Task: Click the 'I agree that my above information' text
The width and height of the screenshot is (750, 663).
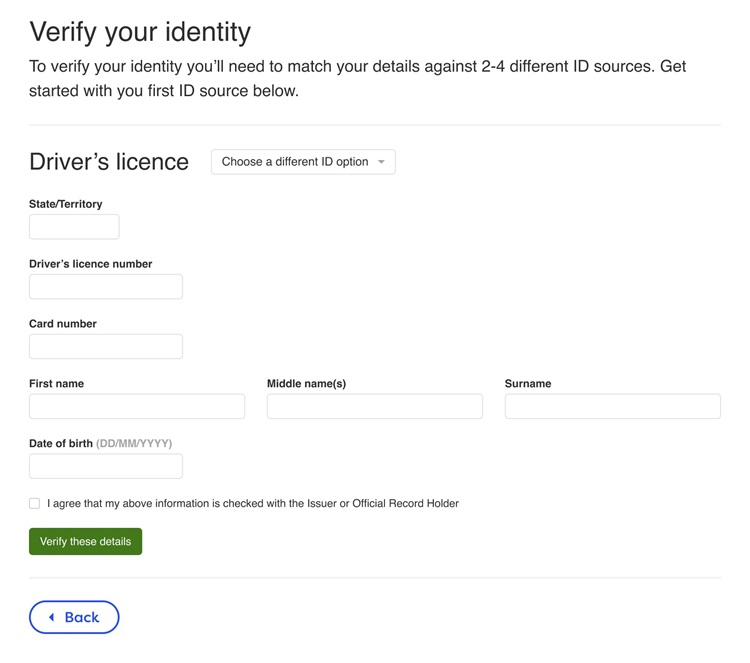Action: (252, 504)
